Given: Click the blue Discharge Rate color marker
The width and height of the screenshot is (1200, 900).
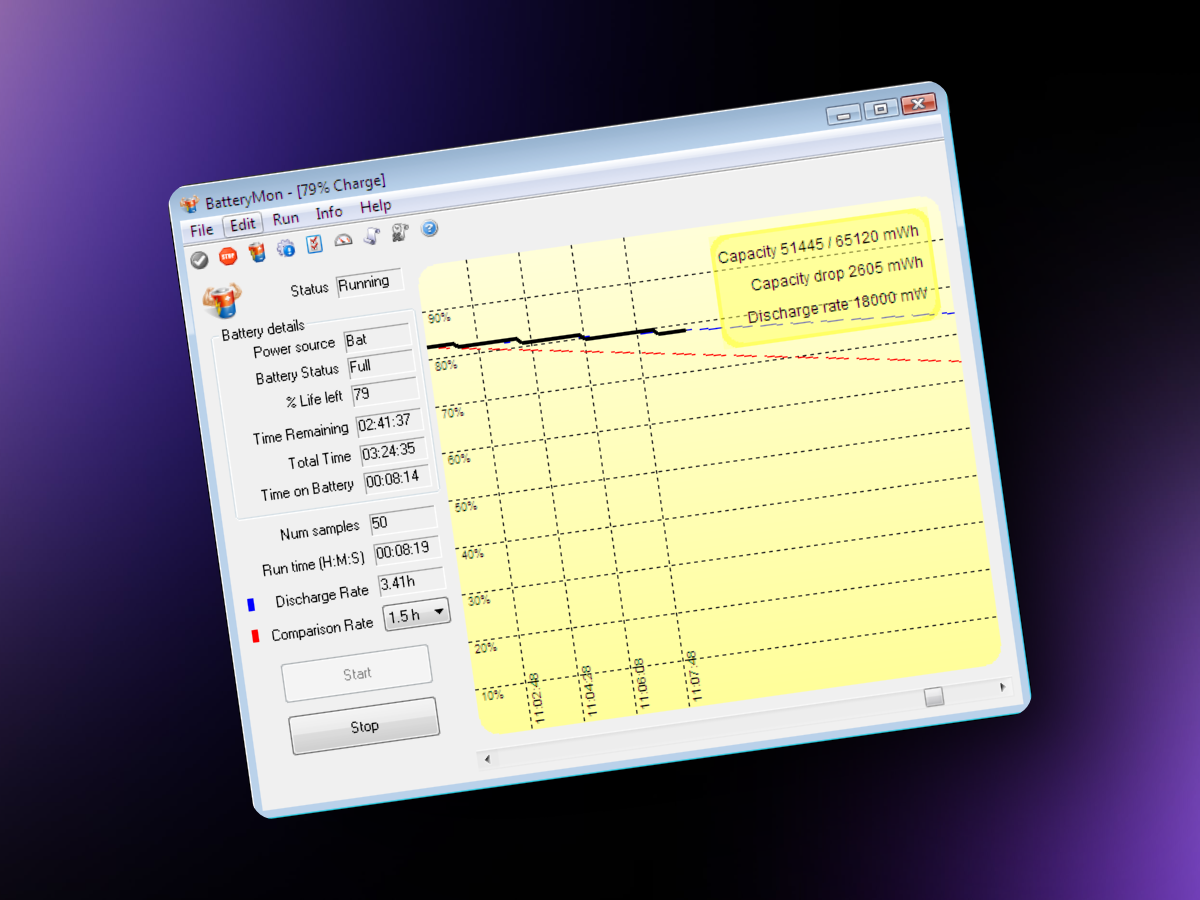Looking at the screenshot, I should click(251, 605).
